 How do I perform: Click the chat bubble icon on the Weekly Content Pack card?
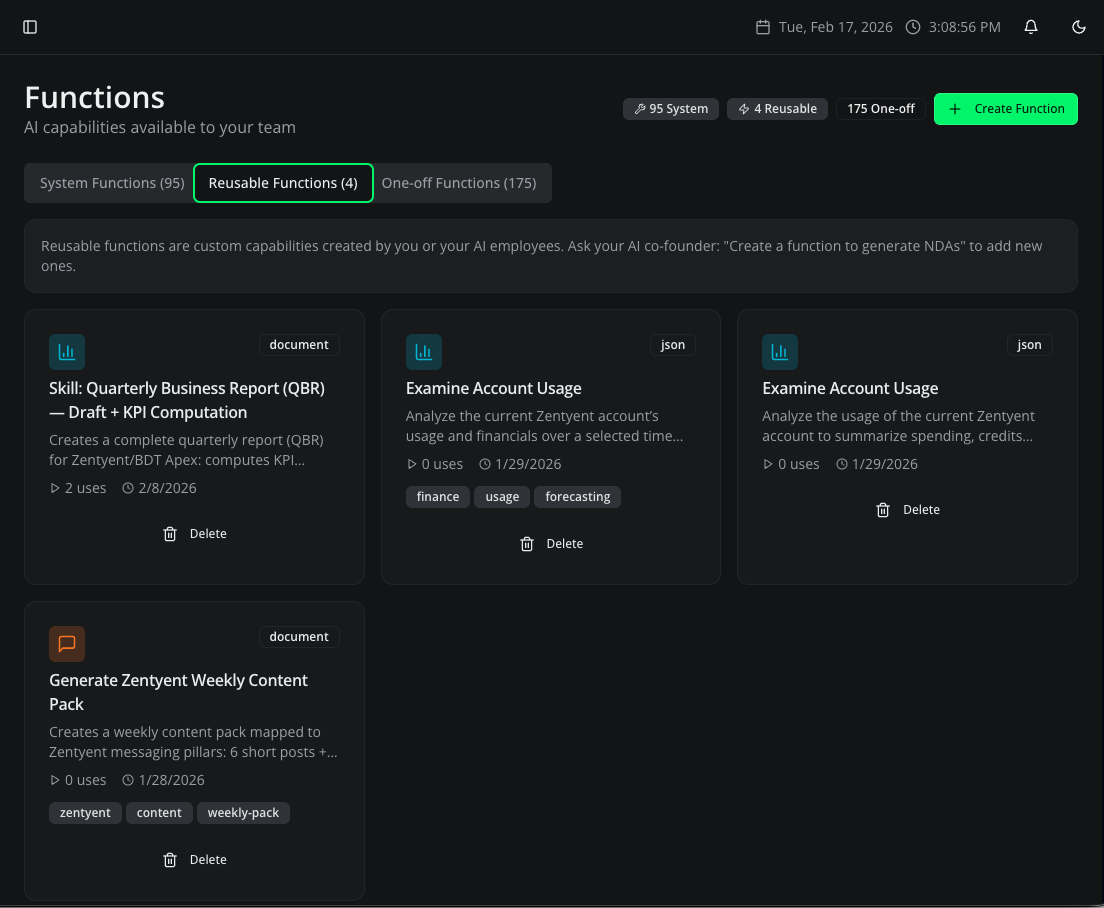(67, 644)
